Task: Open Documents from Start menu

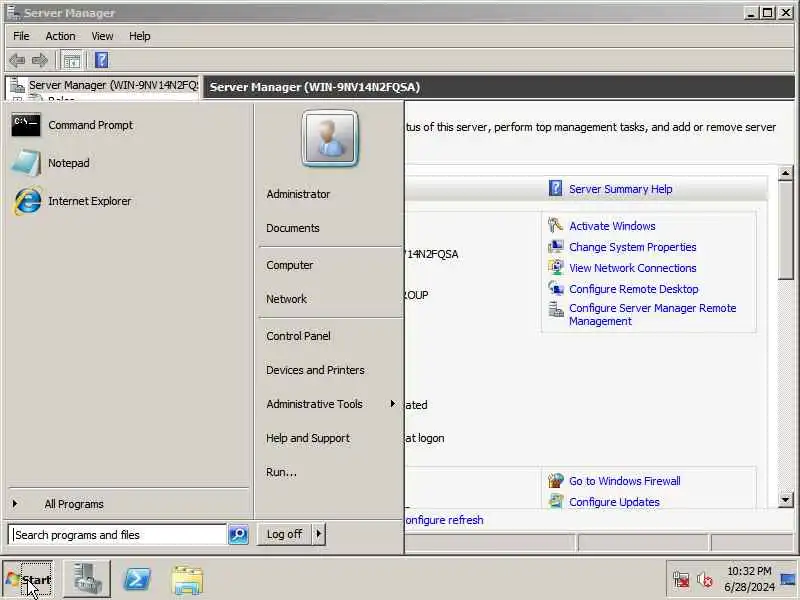Action: click(293, 228)
